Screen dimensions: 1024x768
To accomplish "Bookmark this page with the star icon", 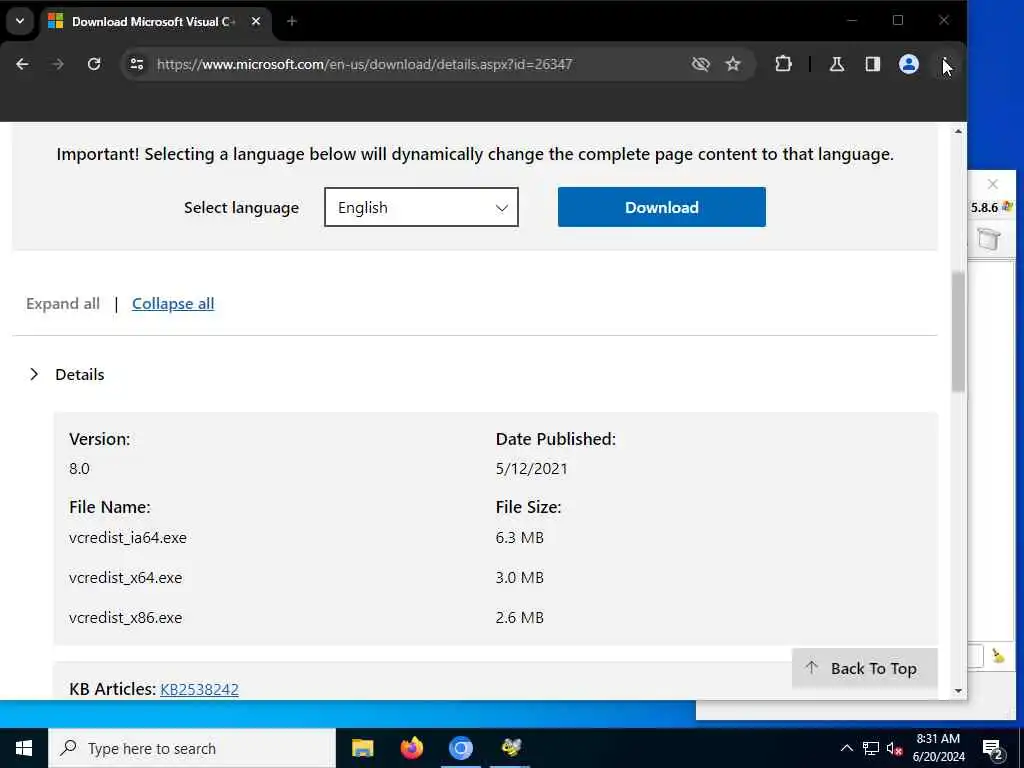I will coord(733,64).
